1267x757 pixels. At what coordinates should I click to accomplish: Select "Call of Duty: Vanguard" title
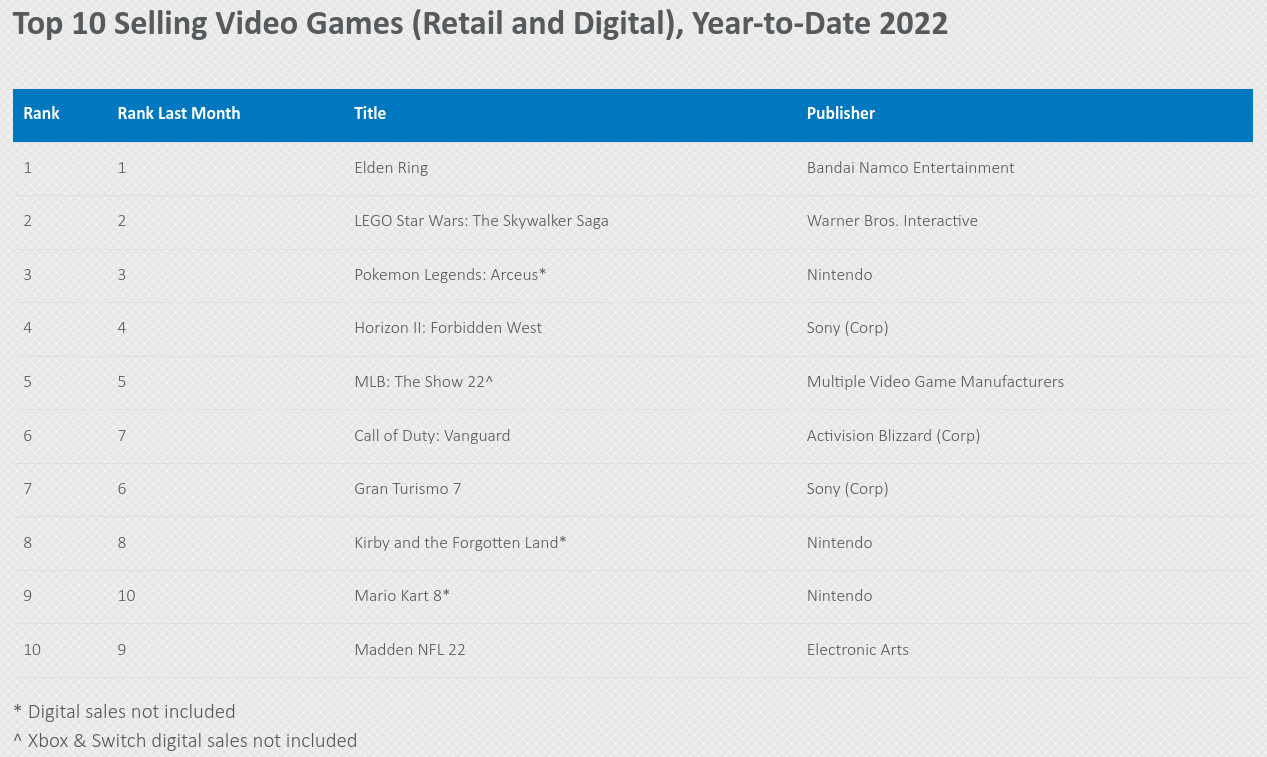(x=432, y=436)
